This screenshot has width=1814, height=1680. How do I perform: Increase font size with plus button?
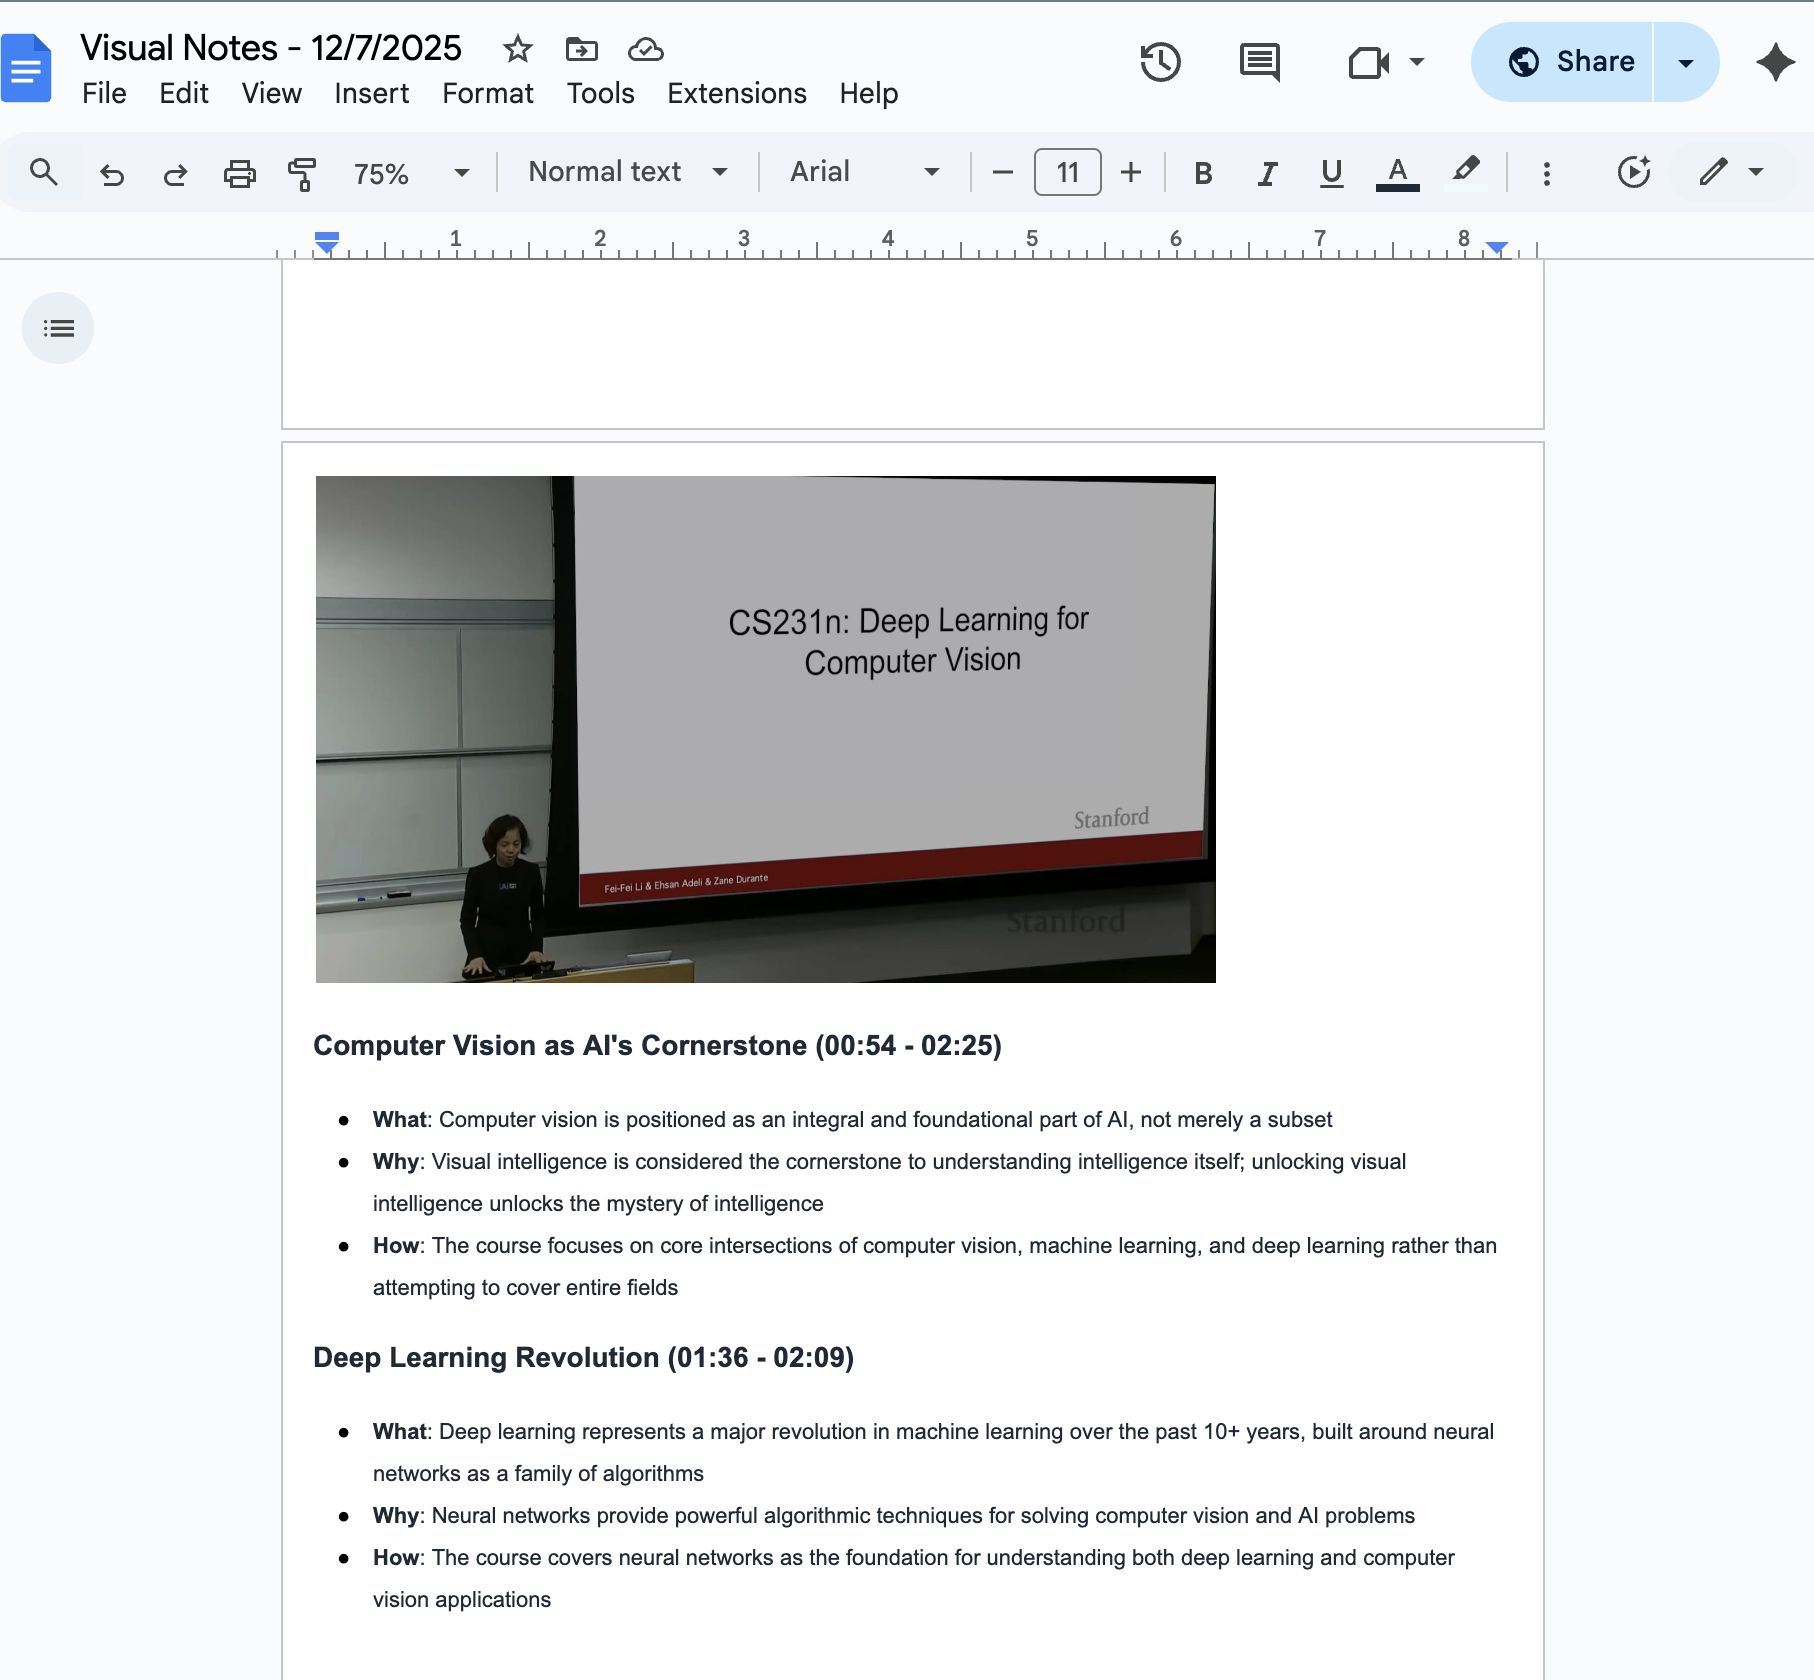pyautogui.click(x=1130, y=171)
